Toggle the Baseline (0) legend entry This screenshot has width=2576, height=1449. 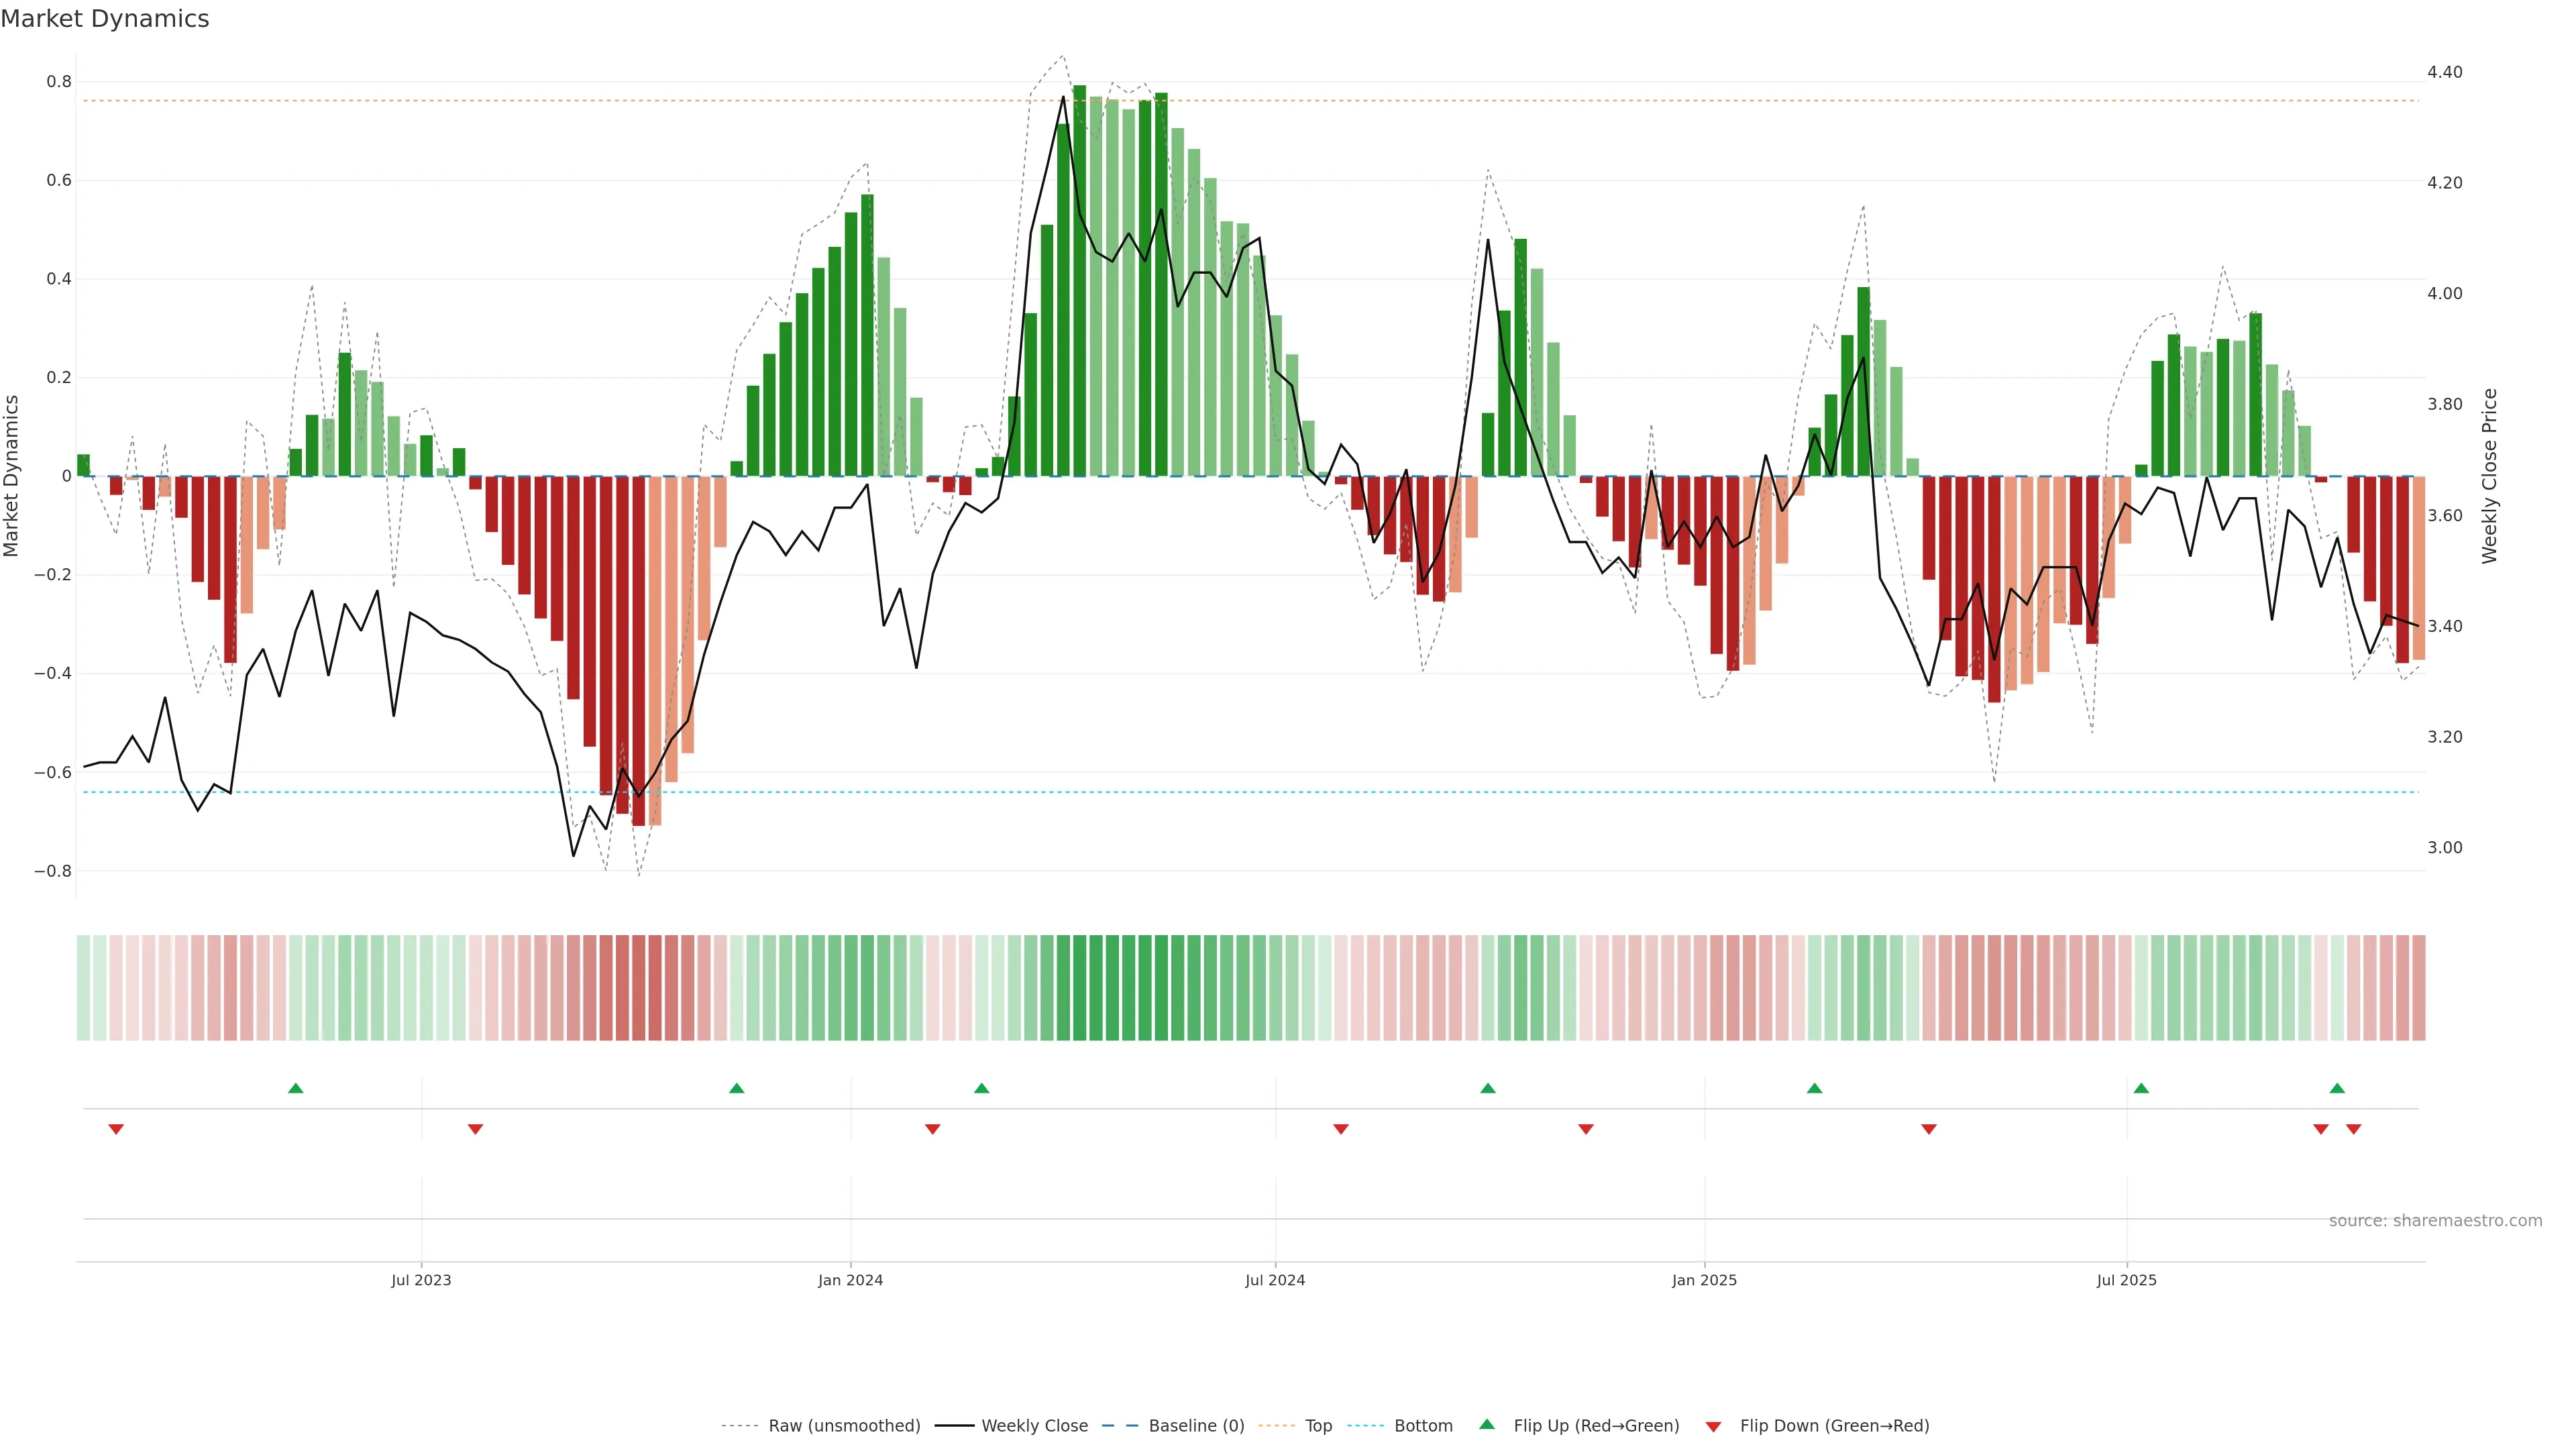click(x=1196, y=1426)
